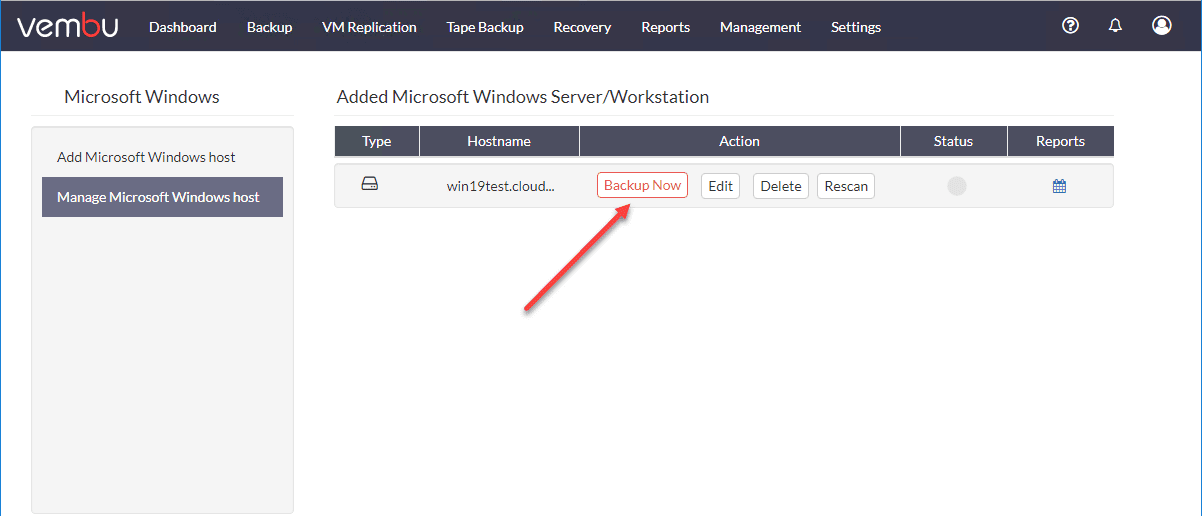Click the host type disk icon

tap(370, 185)
